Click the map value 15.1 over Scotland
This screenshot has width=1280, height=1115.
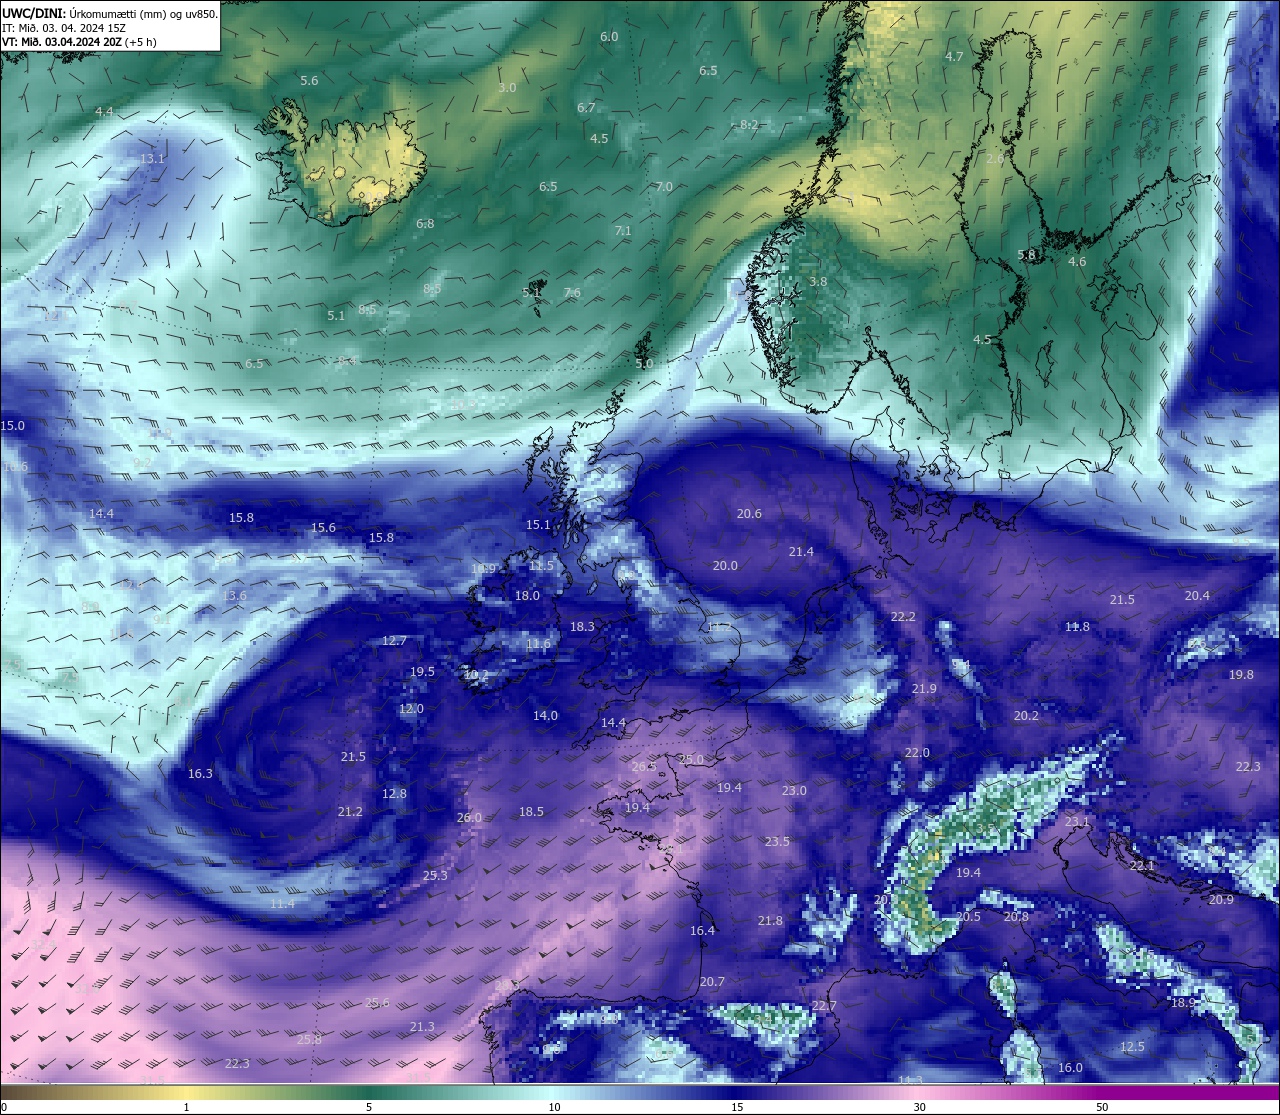pyautogui.click(x=538, y=524)
